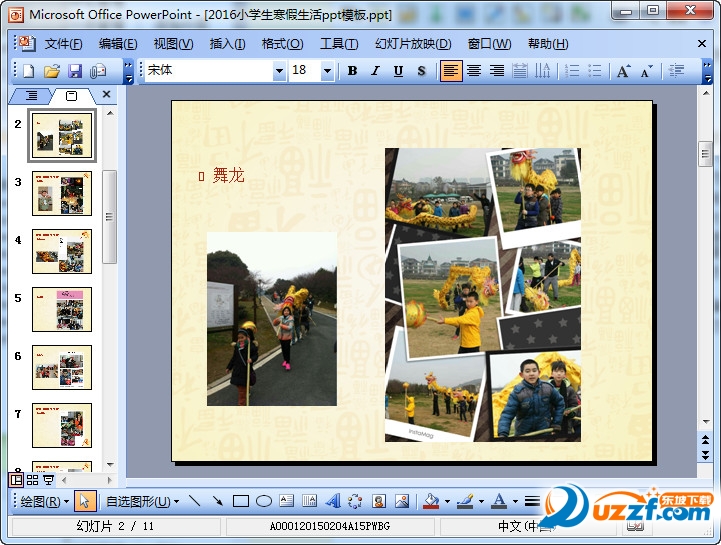
Task: Open the 自选图形(U) AutoShapes menu
Action: [x=143, y=501]
